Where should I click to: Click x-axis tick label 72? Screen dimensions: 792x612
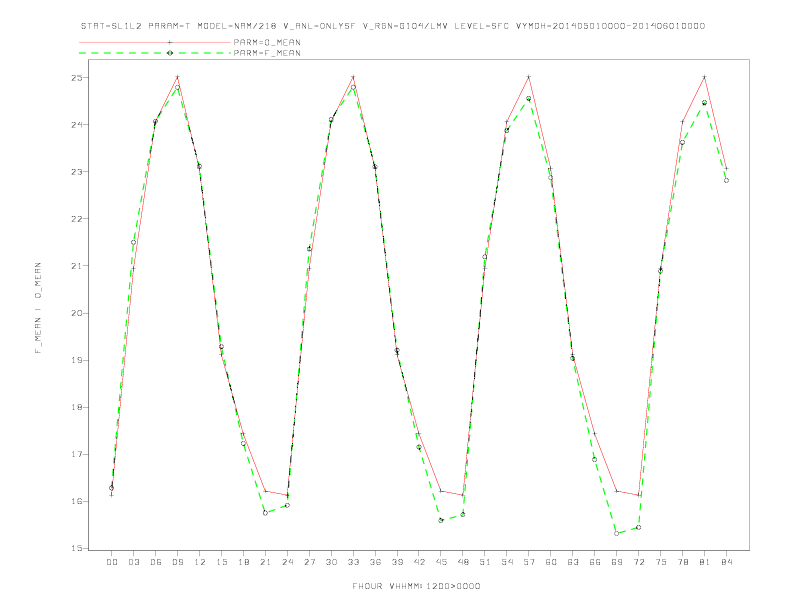pyautogui.click(x=639, y=562)
